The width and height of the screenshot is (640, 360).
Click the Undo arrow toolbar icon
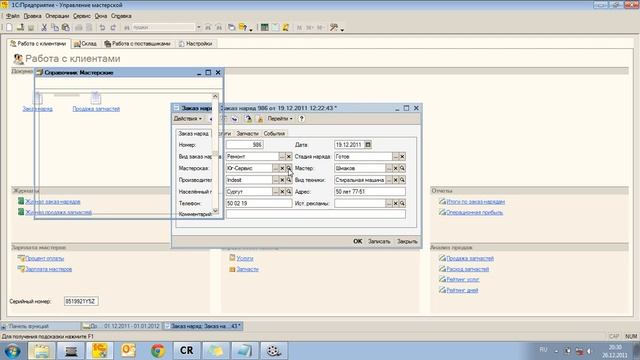coord(102,27)
